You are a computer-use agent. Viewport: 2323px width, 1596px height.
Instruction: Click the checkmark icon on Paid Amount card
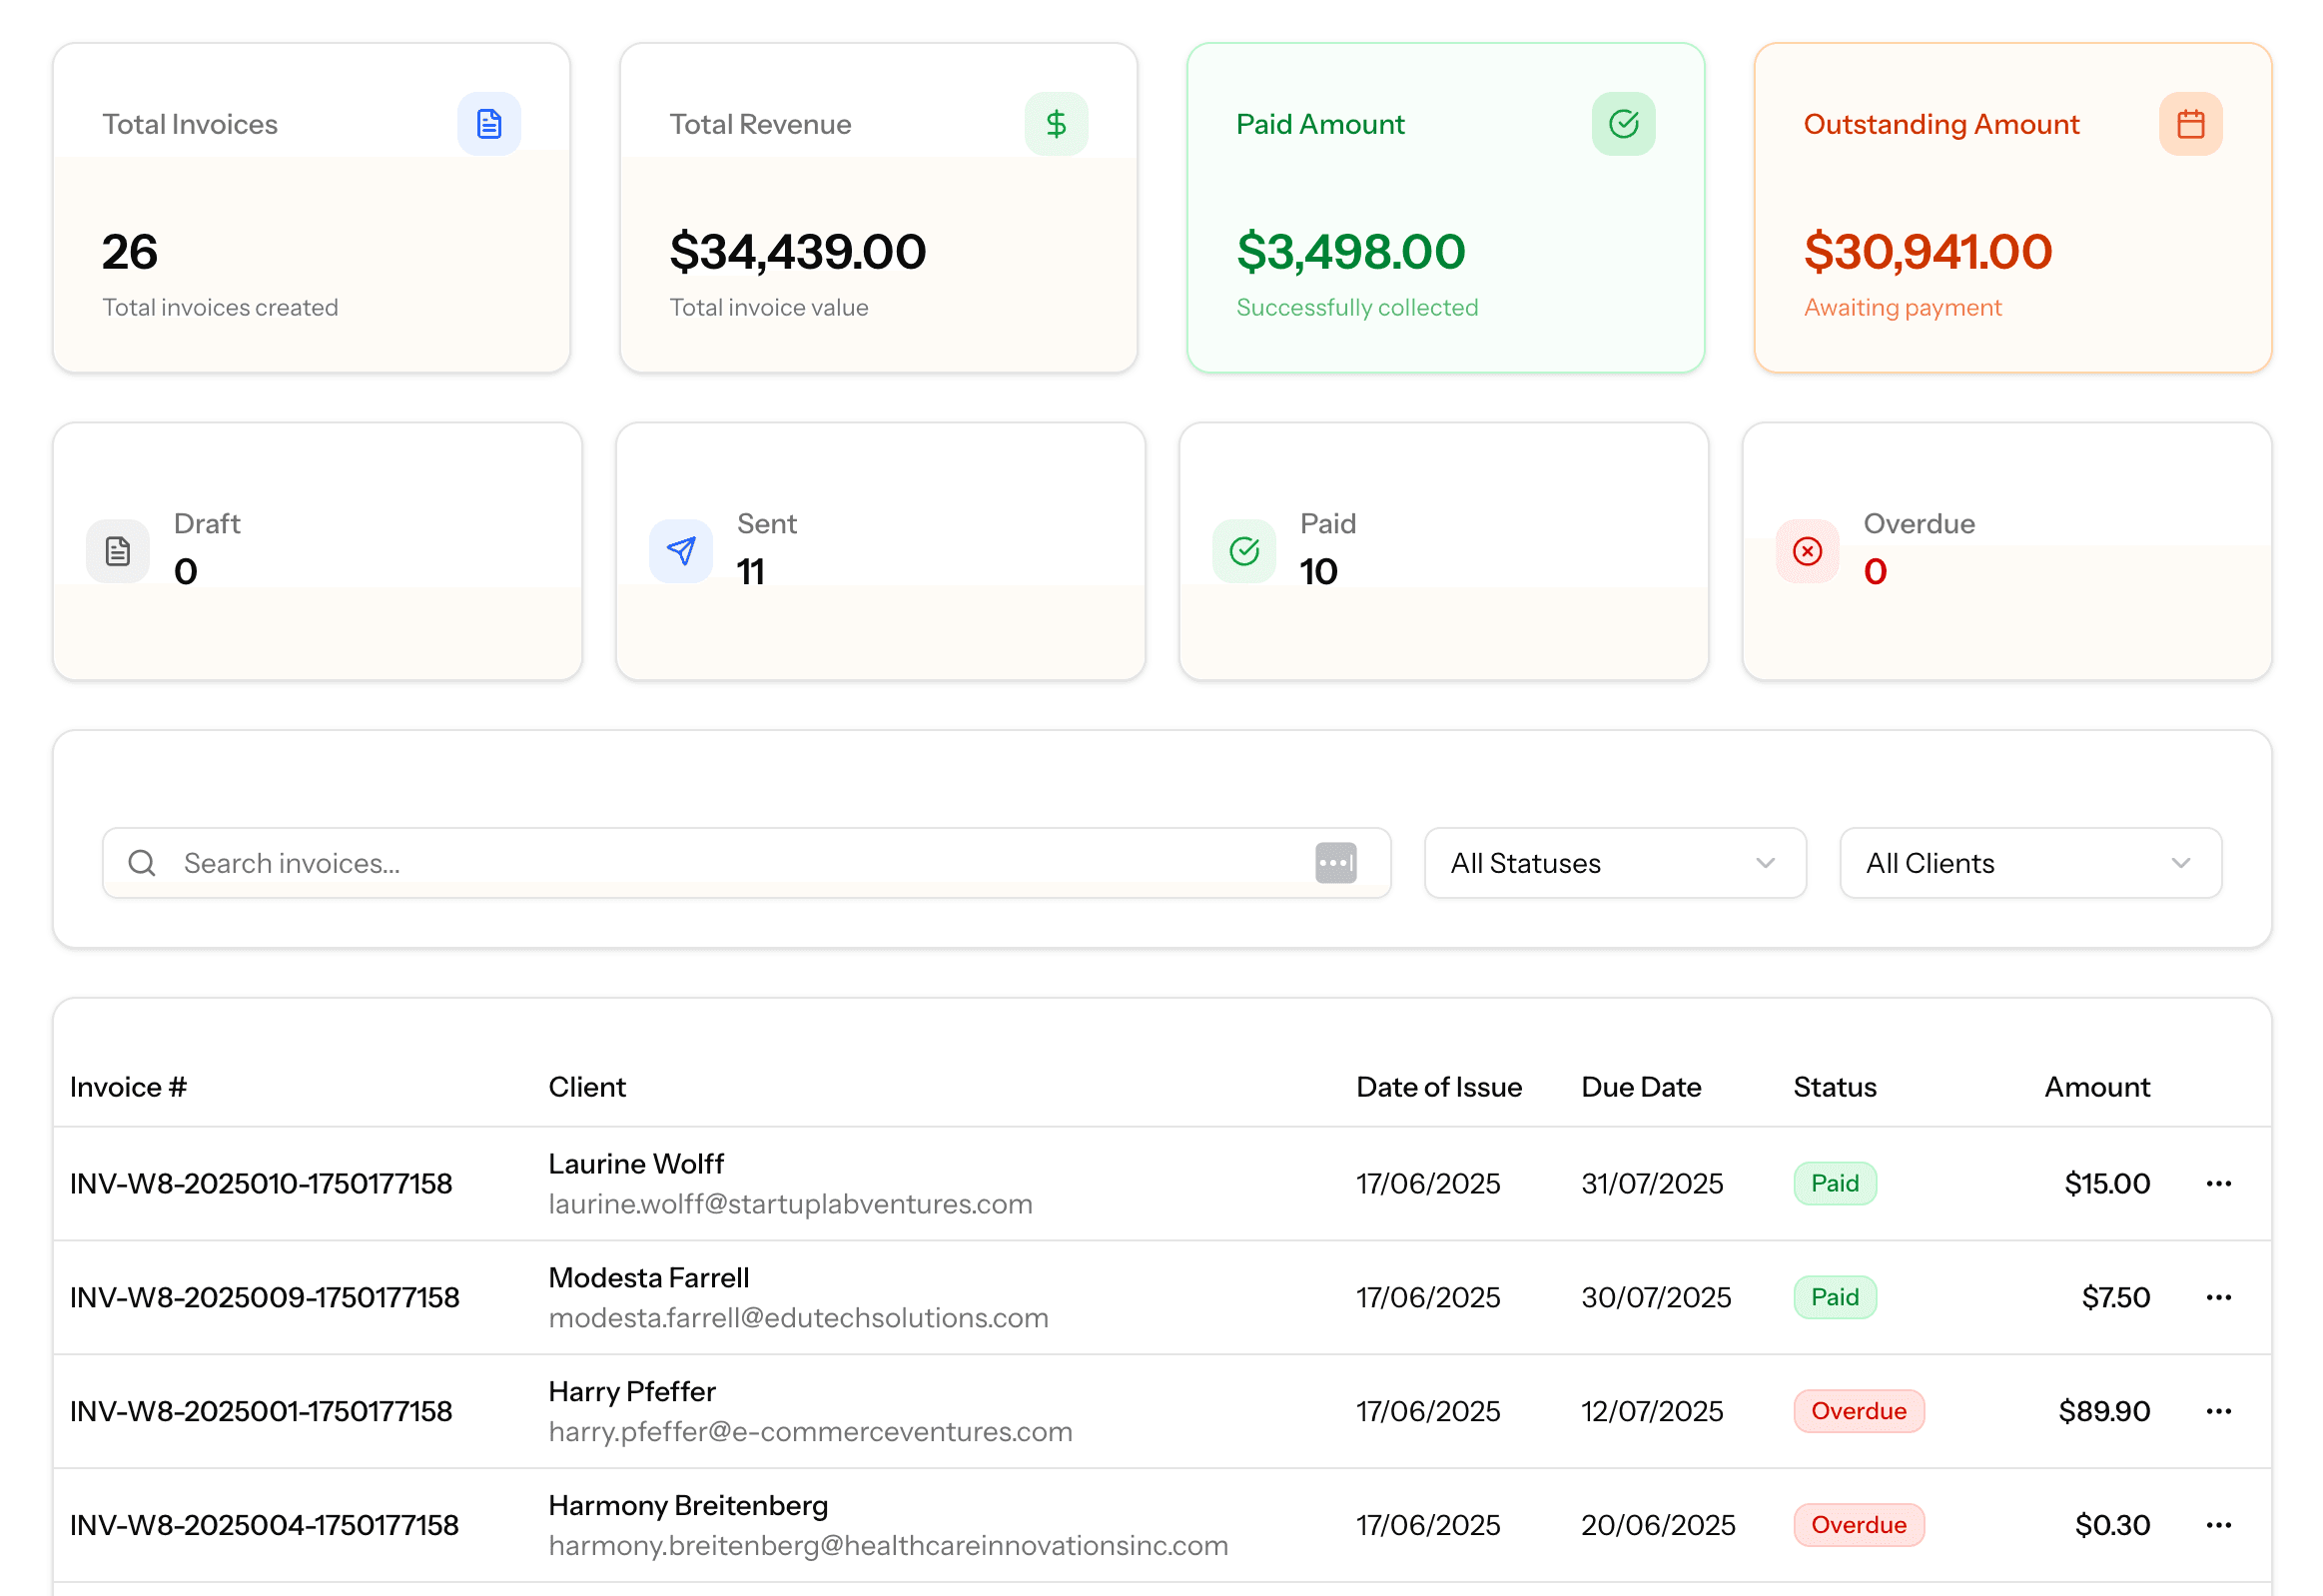coord(1622,123)
